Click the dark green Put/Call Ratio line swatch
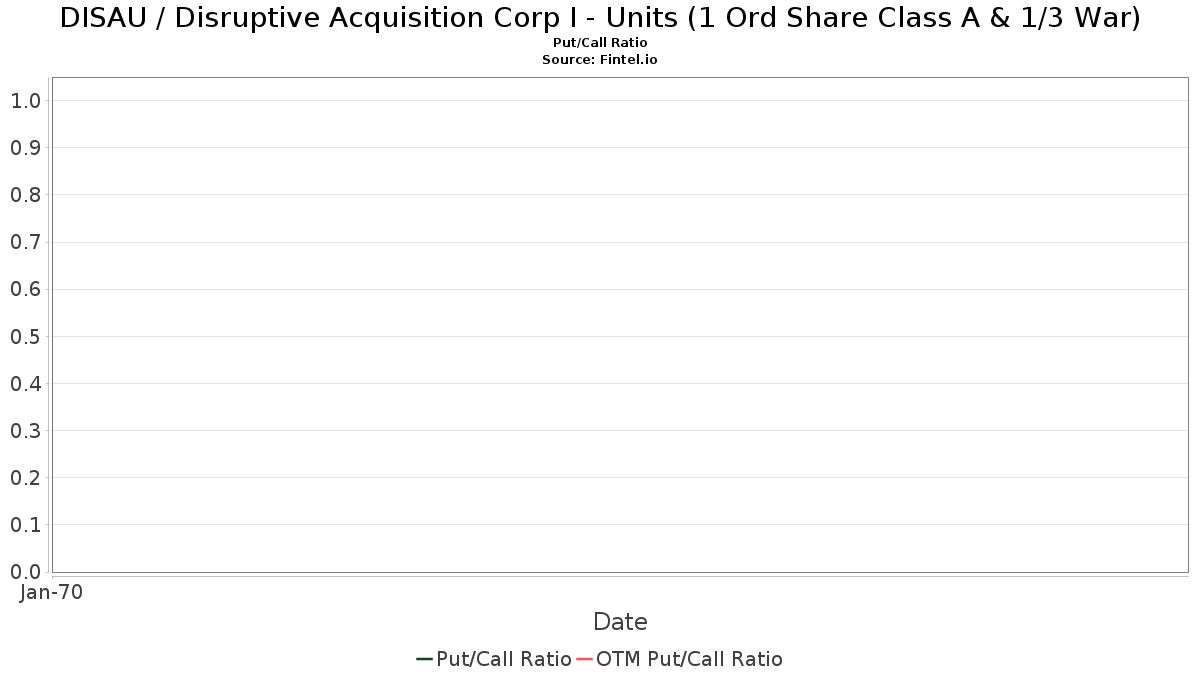Image resolution: width=1200 pixels, height=675 pixels. point(424,659)
